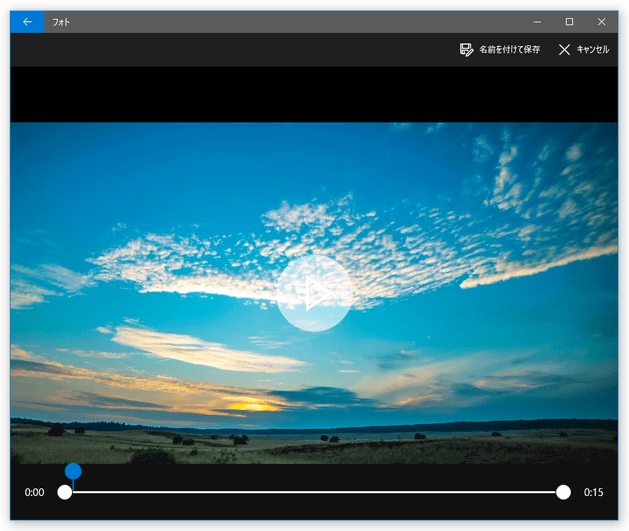Viewport: 629px width, 531px height.
Task: Click the trim end handle at 0:15
Action: [563, 492]
